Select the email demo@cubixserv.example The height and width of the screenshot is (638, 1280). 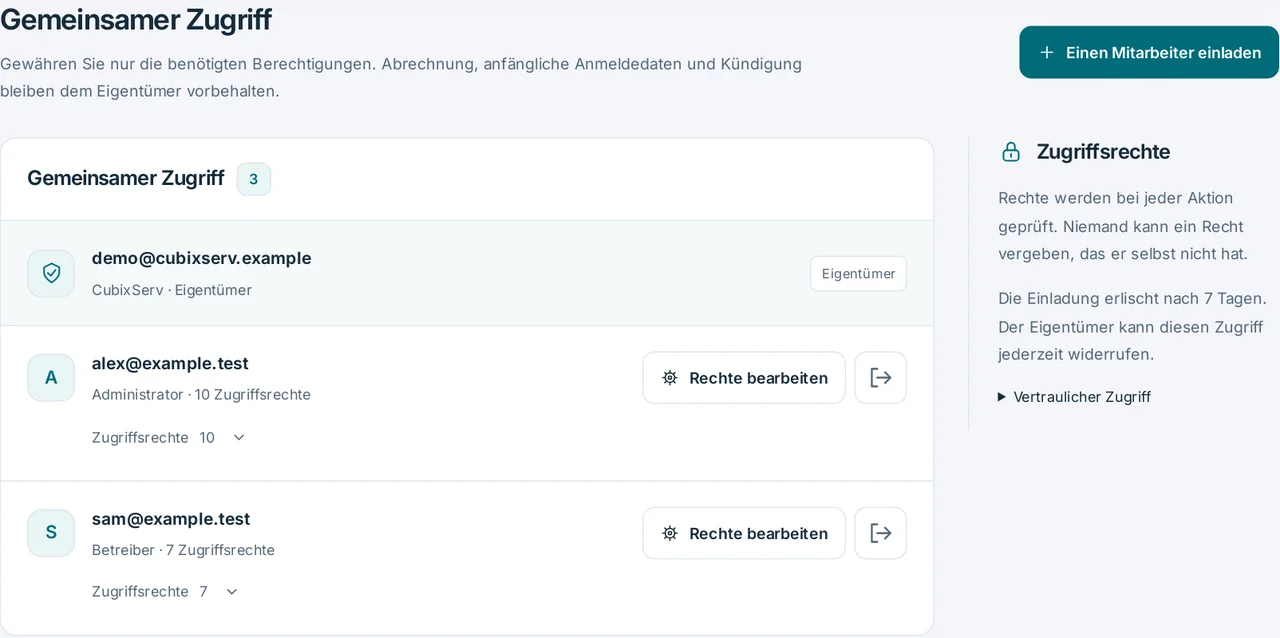click(x=201, y=258)
